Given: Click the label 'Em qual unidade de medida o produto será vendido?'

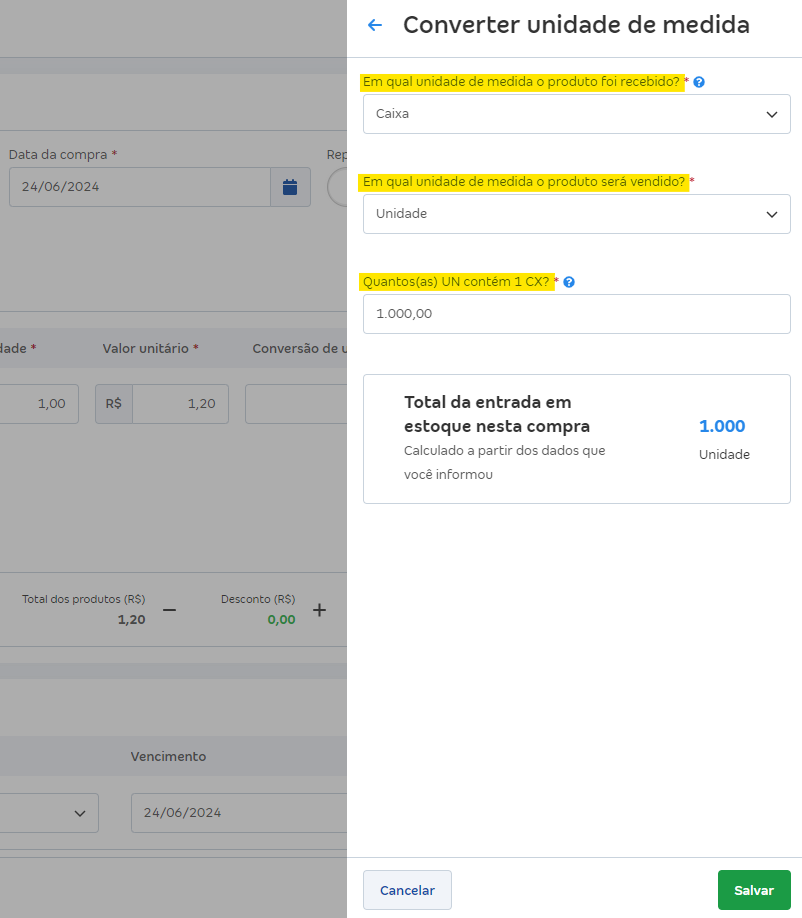Looking at the screenshot, I should (x=523, y=182).
